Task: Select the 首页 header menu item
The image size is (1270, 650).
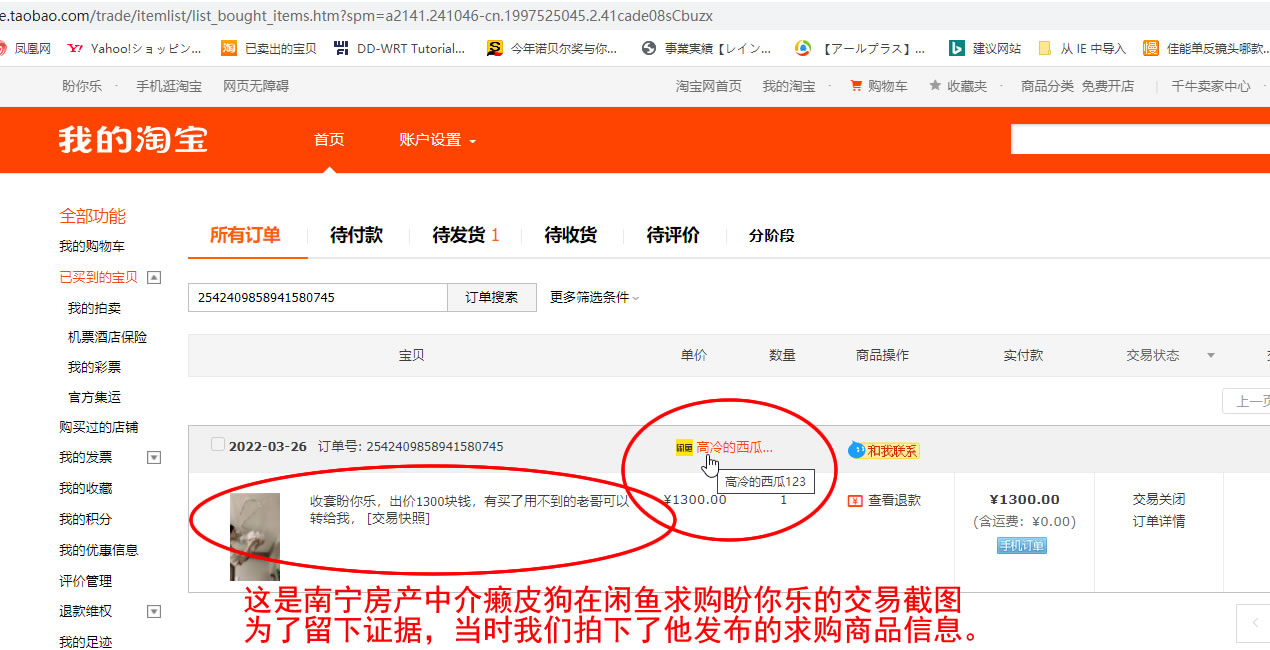Action: [329, 139]
